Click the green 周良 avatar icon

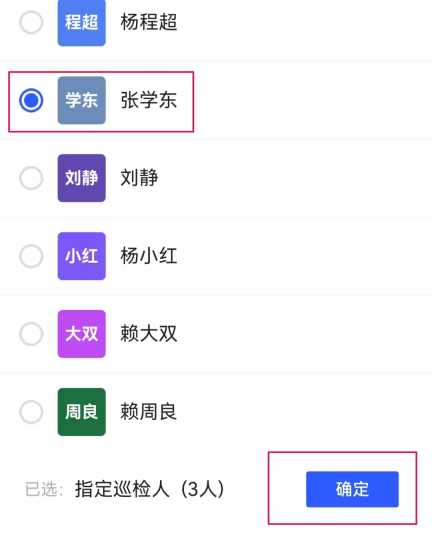click(x=82, y=412)
